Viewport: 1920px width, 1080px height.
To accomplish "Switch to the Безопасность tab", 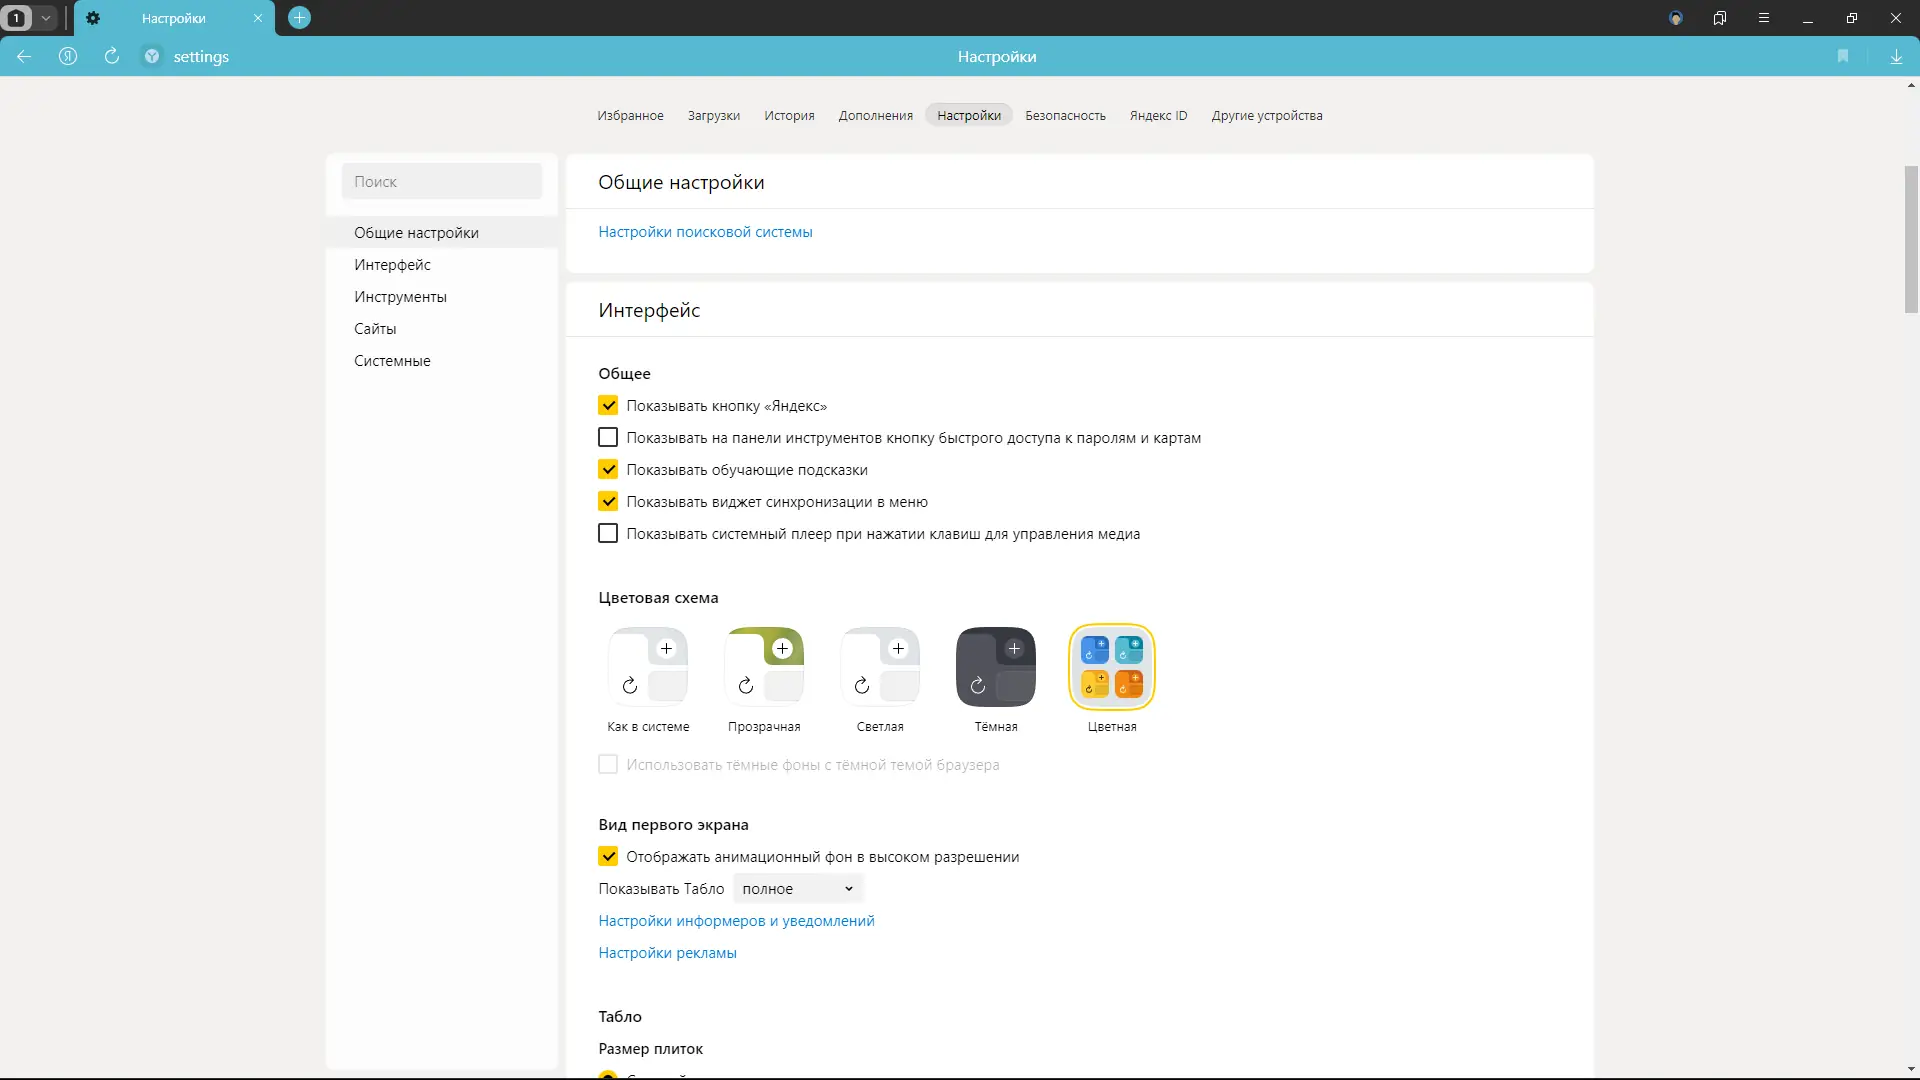I will [1065, 116].
